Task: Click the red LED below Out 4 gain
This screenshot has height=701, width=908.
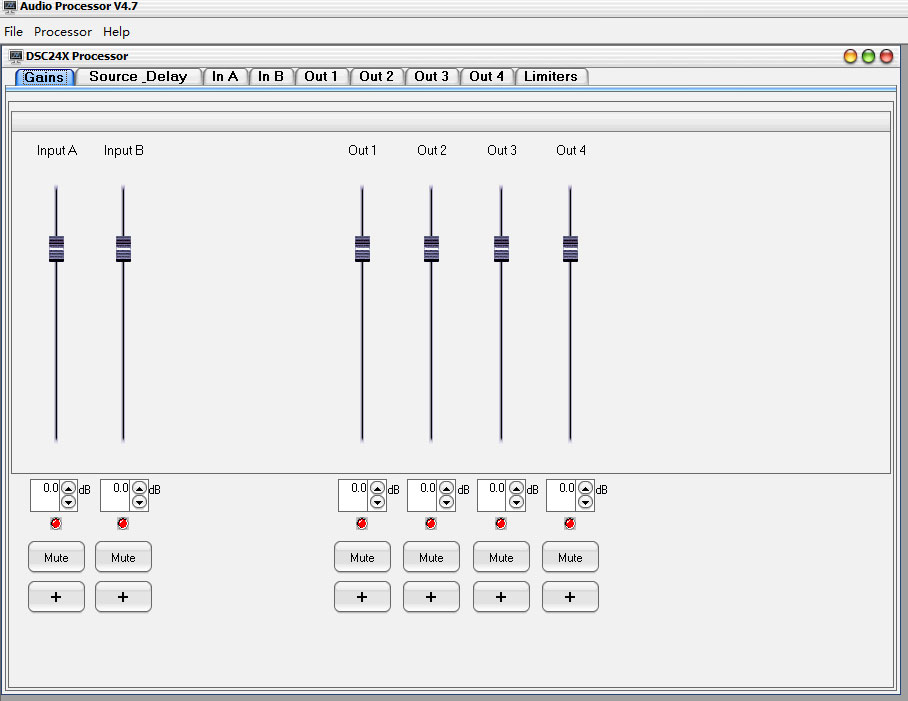Action: 570,524
